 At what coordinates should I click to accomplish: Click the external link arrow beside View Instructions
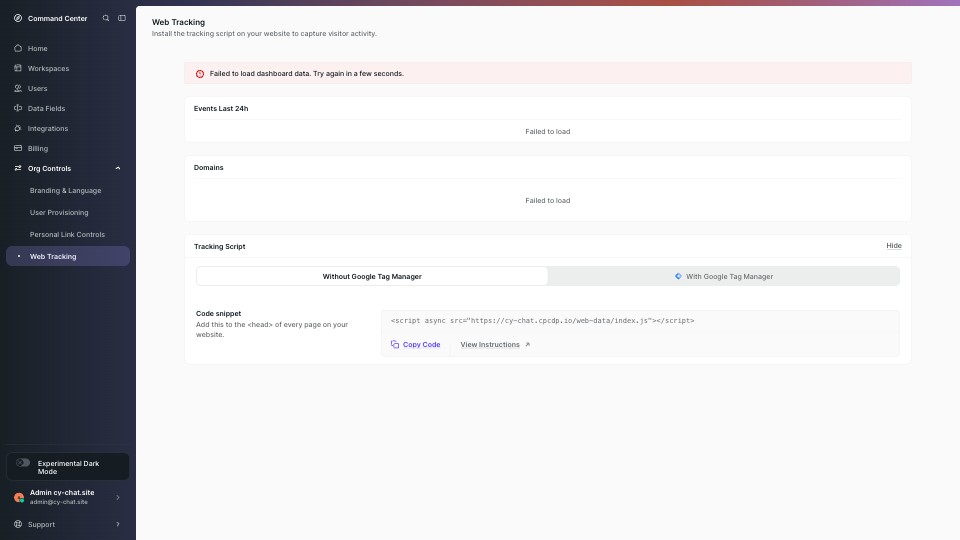[527, 345]
